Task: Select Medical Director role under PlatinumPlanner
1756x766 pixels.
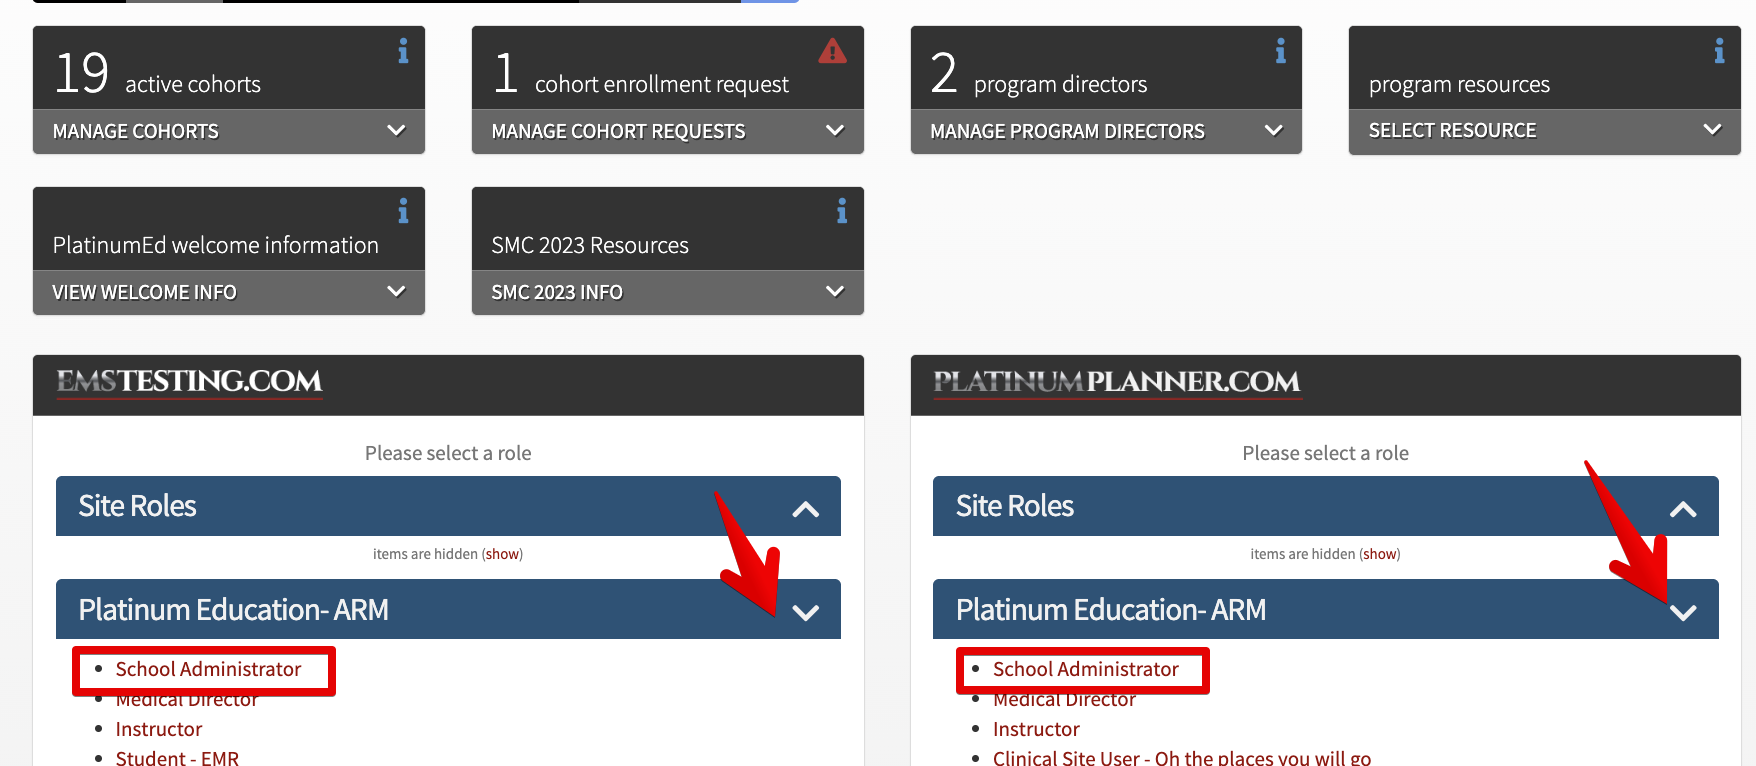Action: [1064, 700]
